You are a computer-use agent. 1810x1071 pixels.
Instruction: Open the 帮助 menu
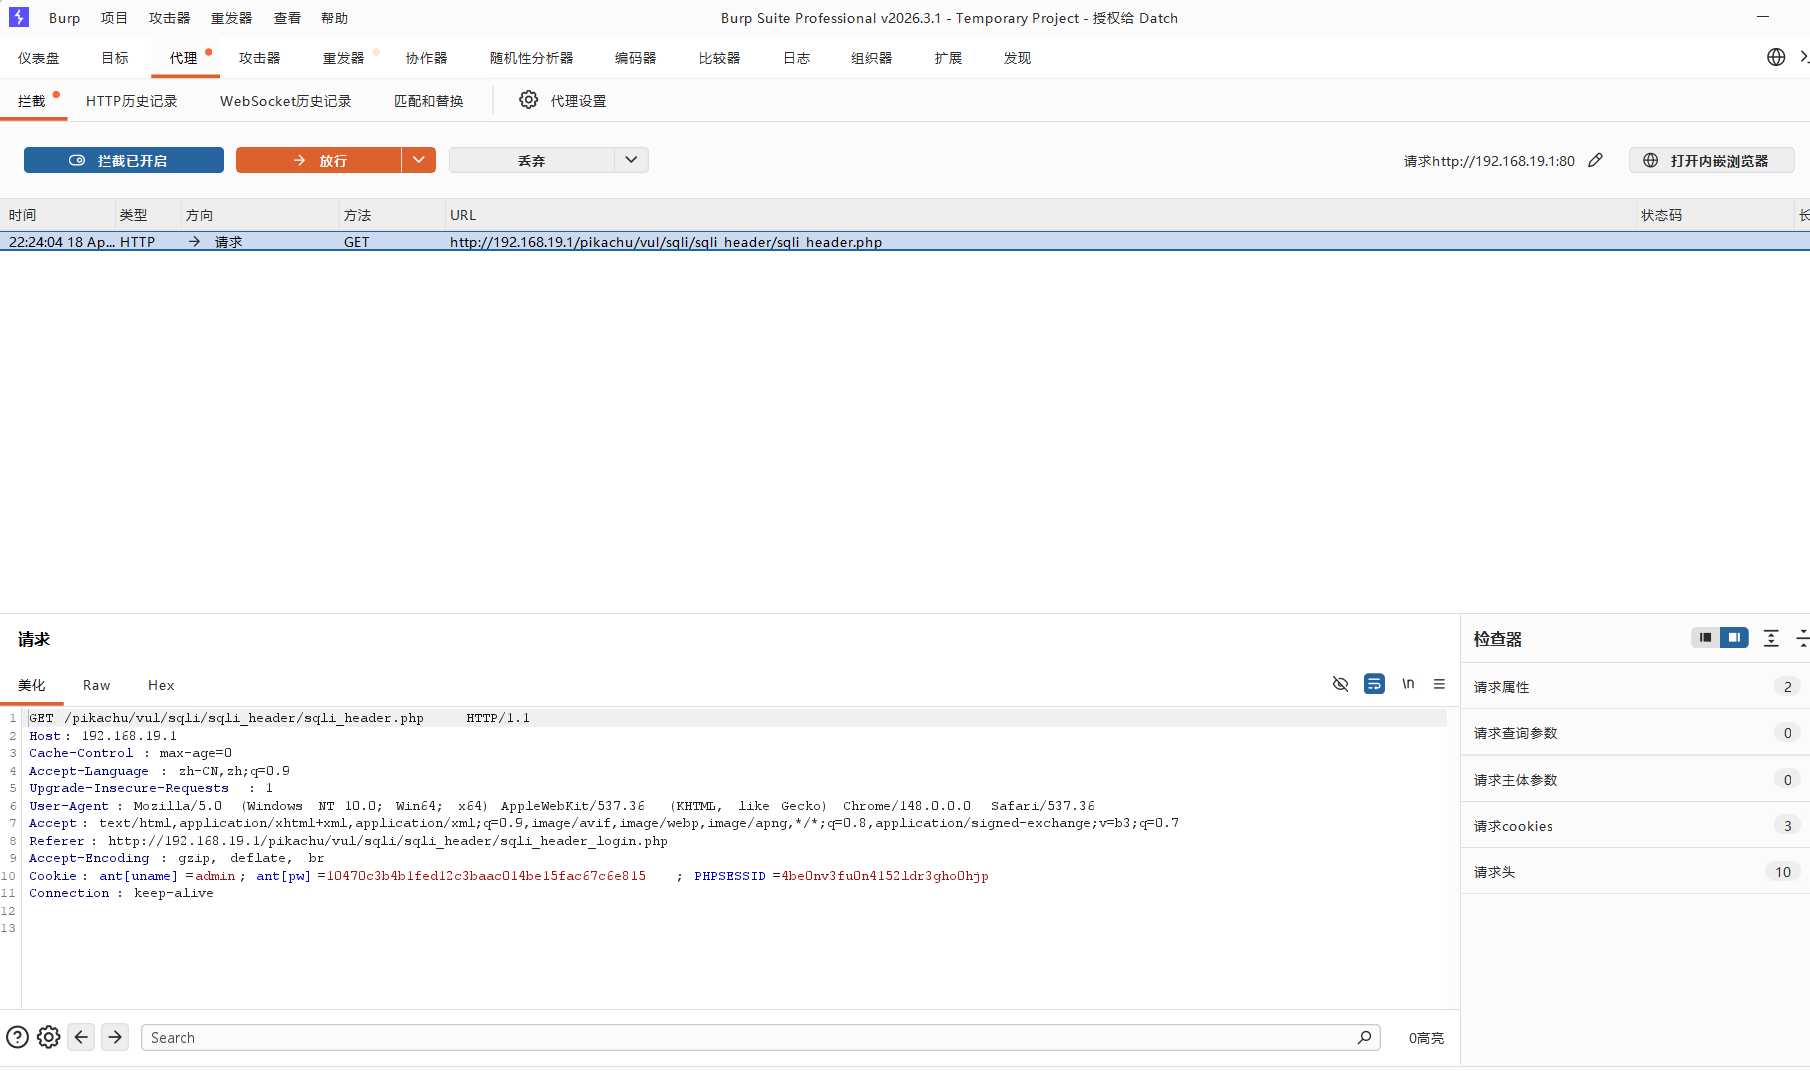[334, 18]
